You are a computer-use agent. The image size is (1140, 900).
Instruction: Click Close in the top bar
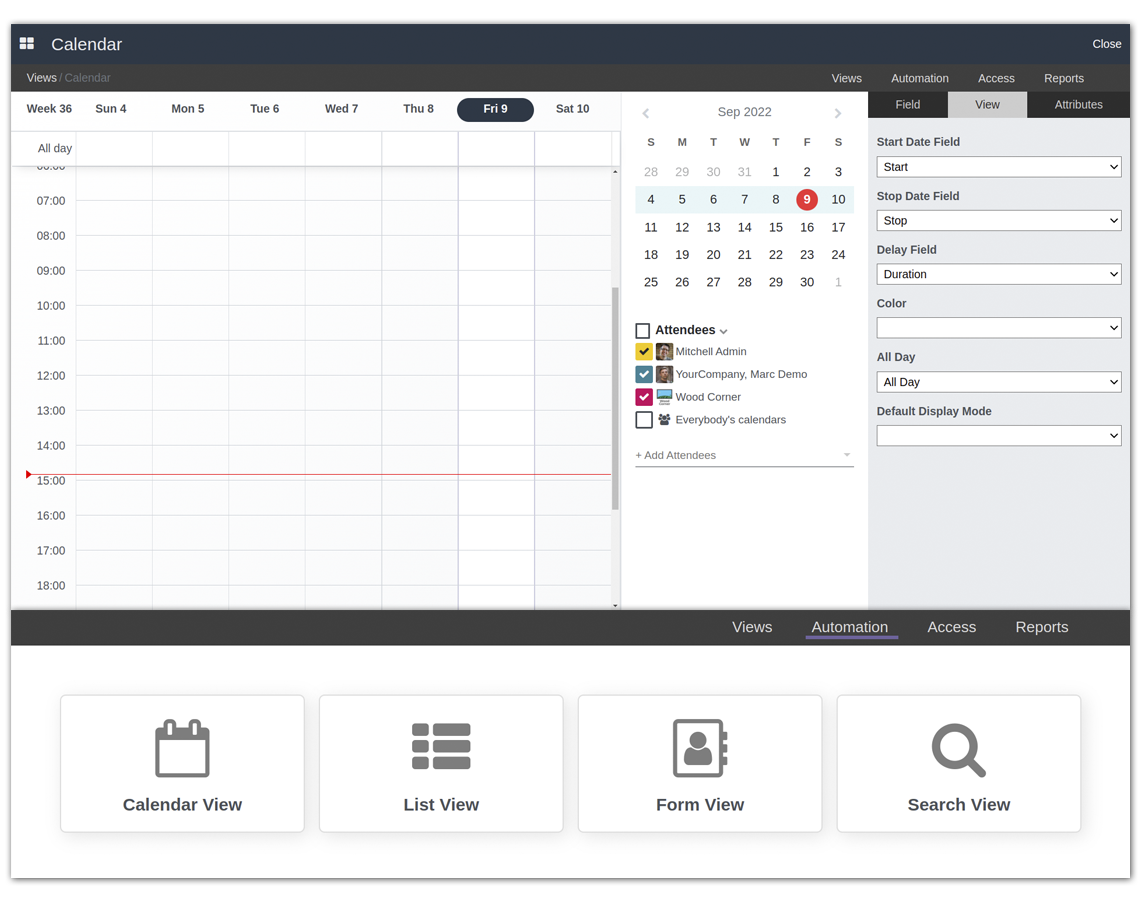[1106, 44]
